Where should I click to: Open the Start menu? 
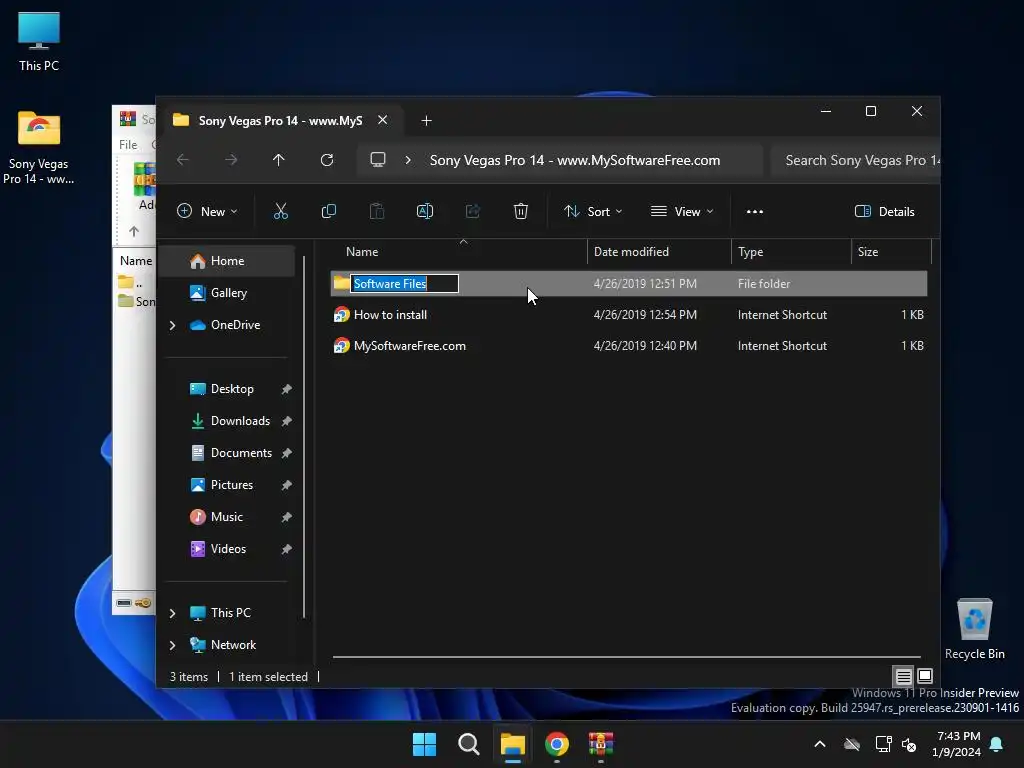click(x=424, y=744)
